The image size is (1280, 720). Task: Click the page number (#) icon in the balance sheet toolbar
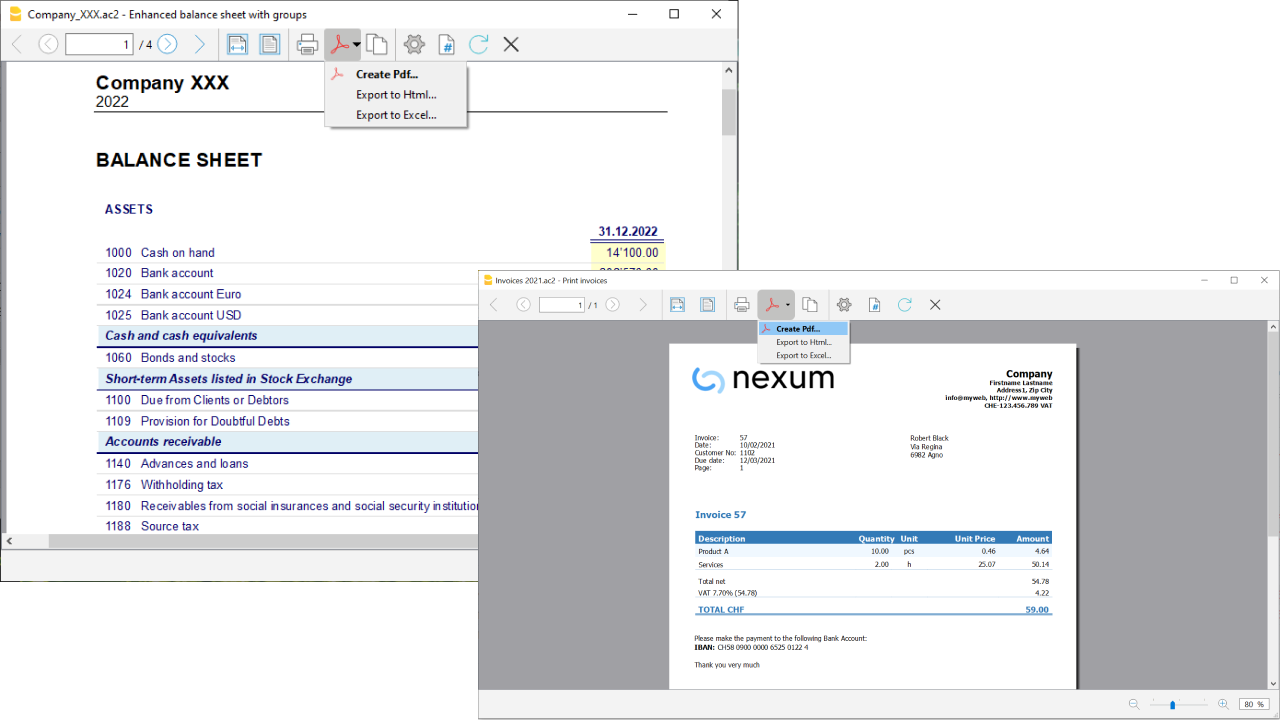[x=447, y=44]
